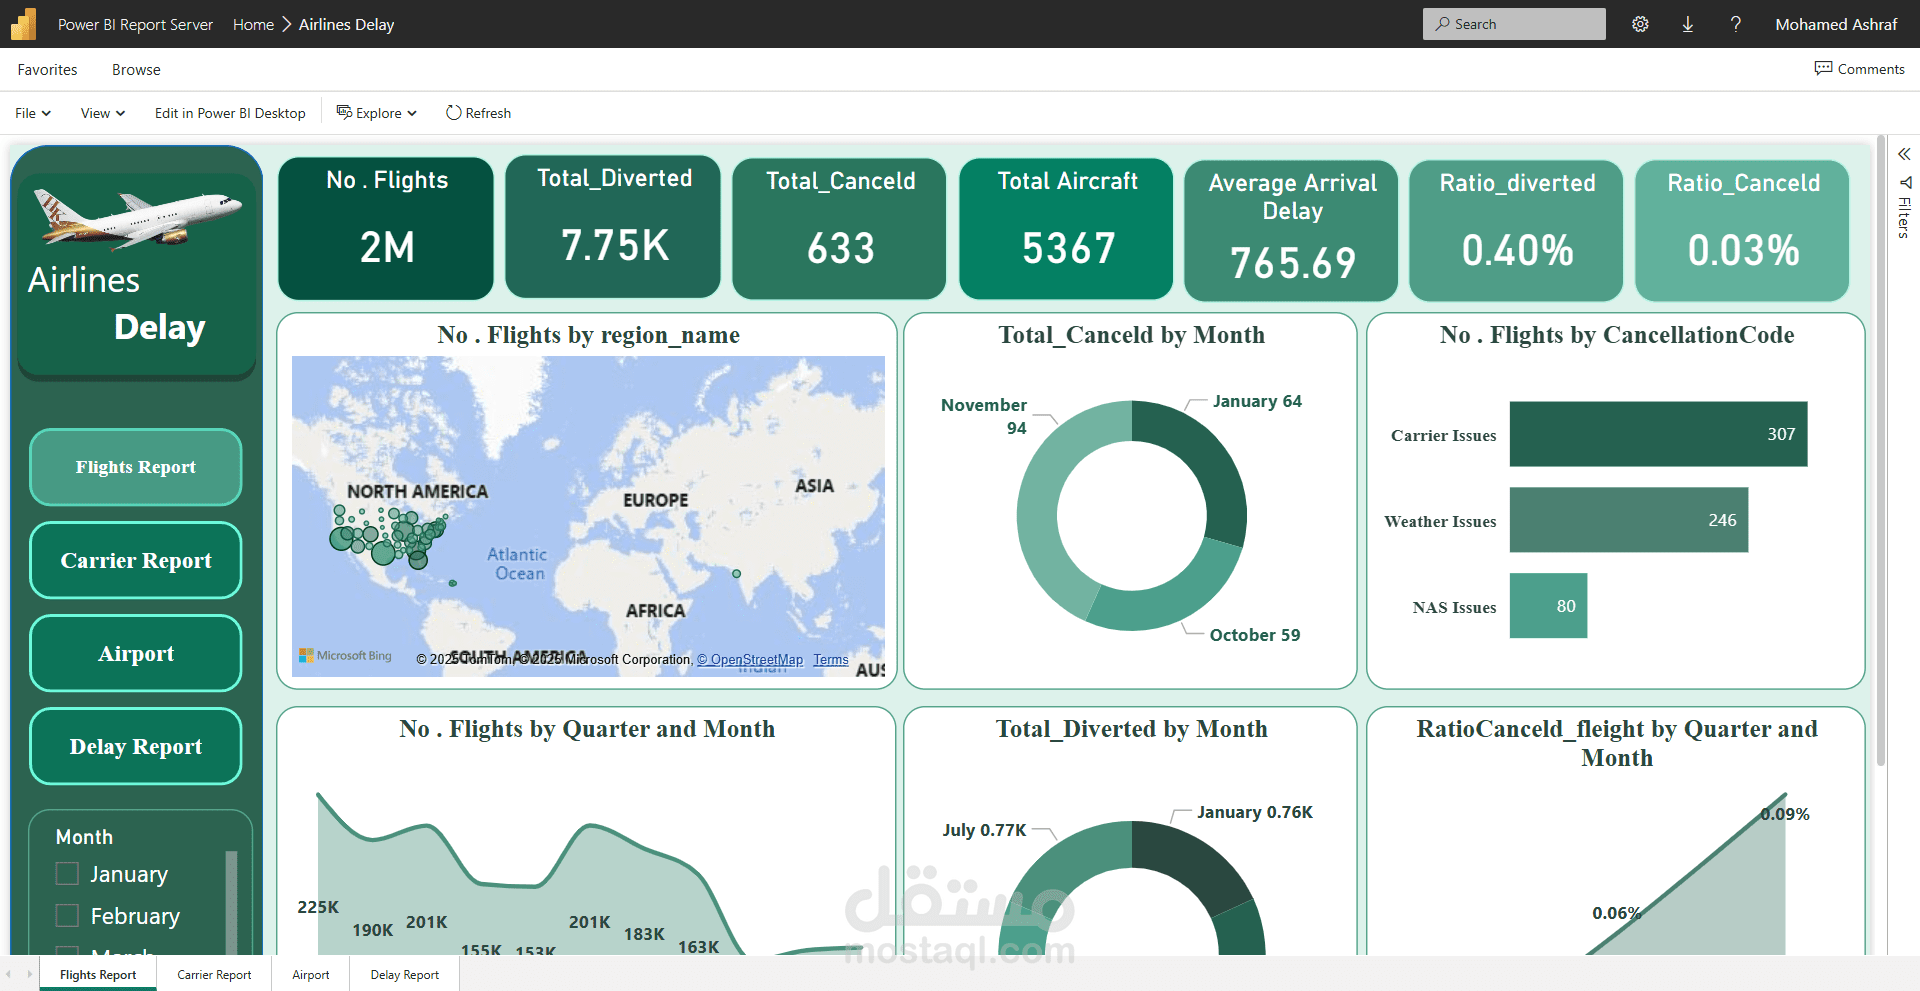
Task: Switch to the Airport page tab
Action: click(311, 975)
